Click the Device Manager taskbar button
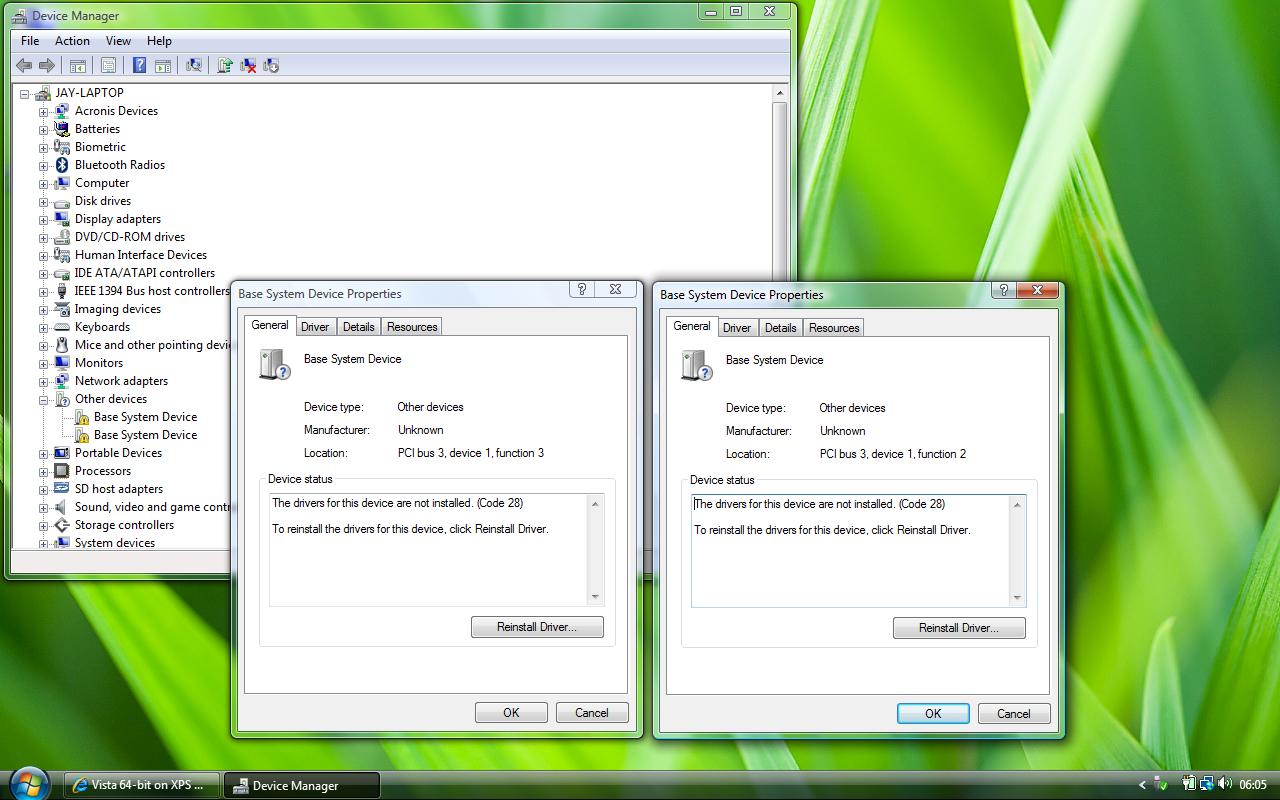This screenshot has width=1280, height=800. pyautogui.click(x=301, y=785)
